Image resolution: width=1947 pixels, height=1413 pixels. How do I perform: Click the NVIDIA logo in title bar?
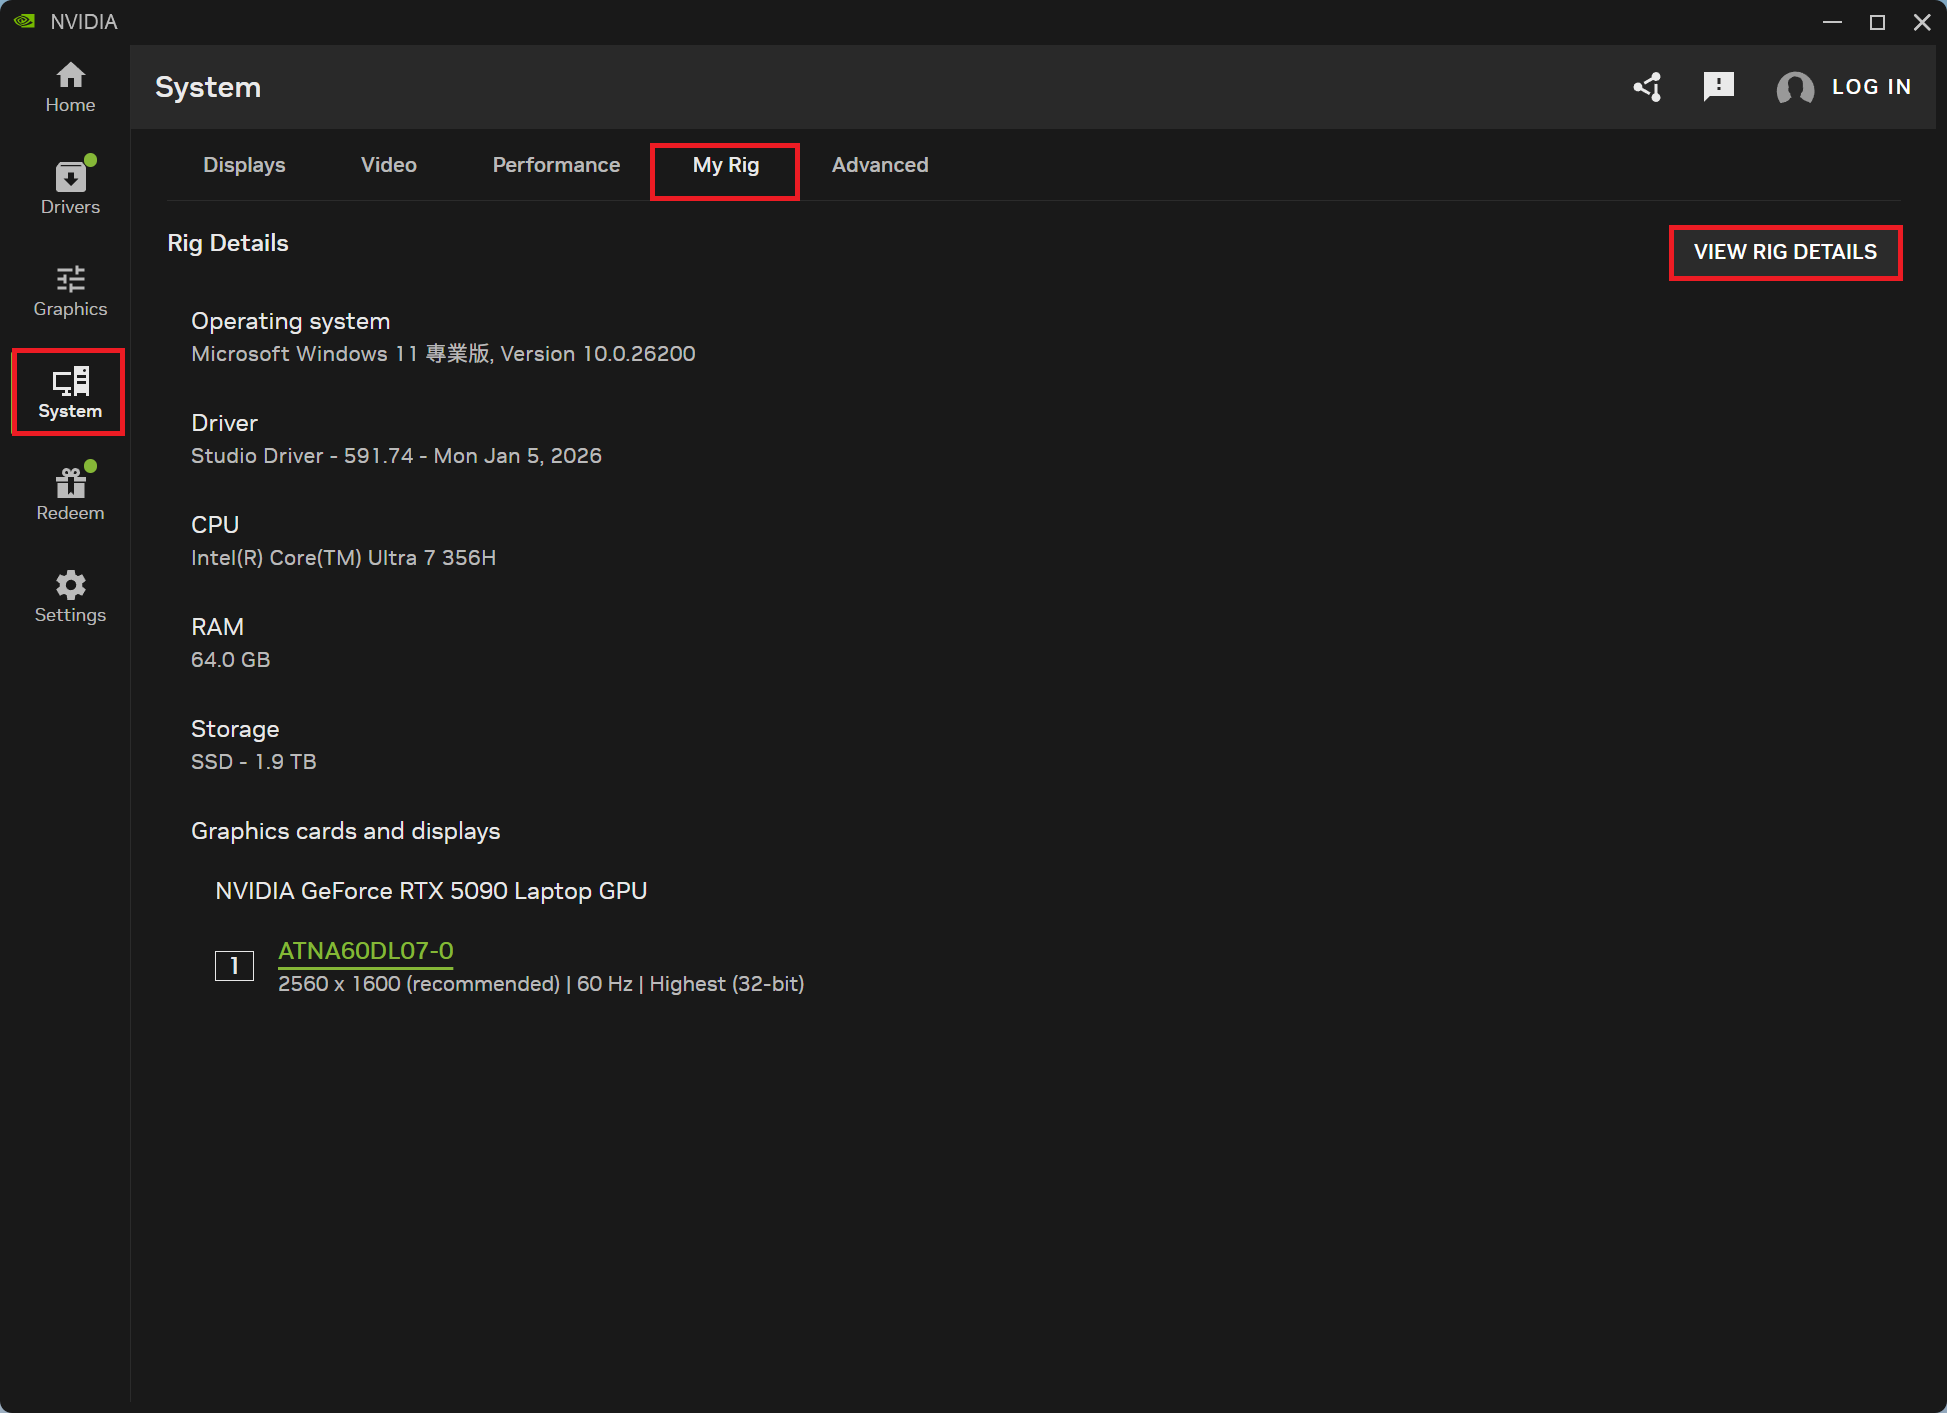tap(25, 21)
